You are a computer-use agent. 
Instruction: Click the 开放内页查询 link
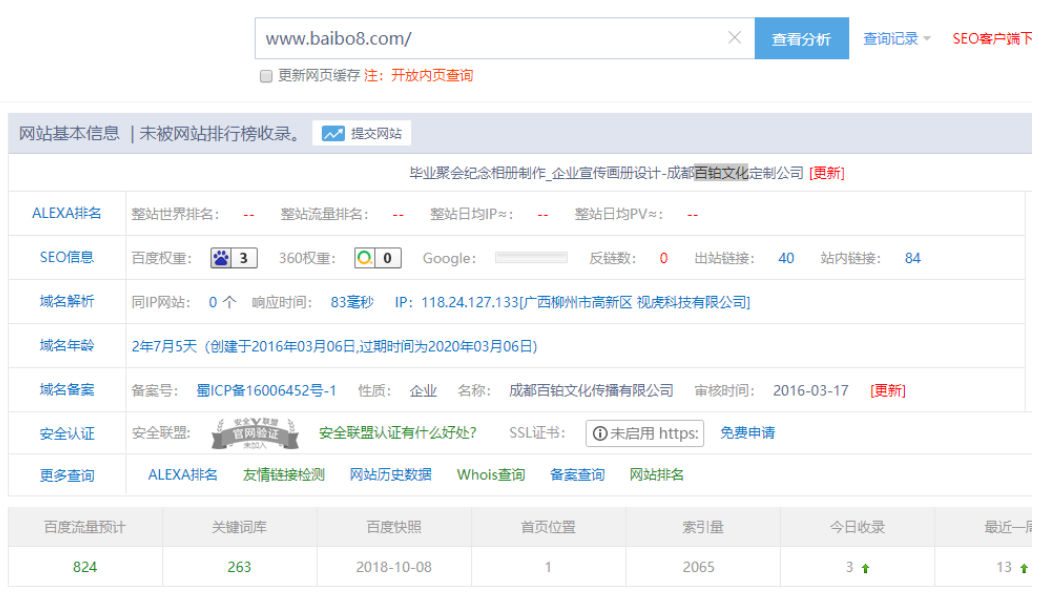pos(432,75)
